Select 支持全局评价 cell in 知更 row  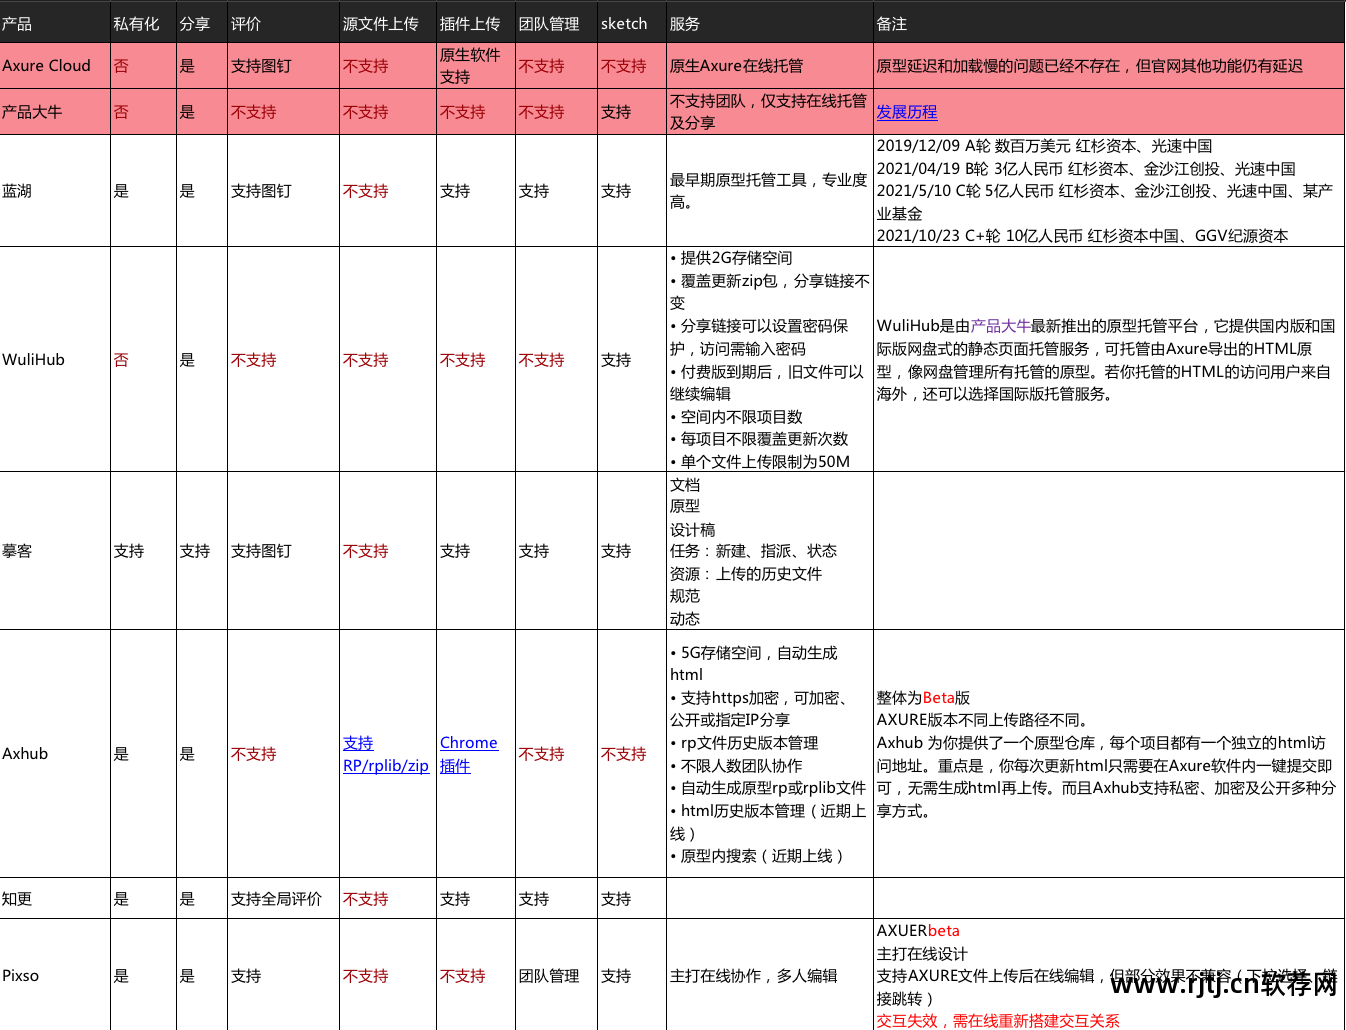click(283, 899)
